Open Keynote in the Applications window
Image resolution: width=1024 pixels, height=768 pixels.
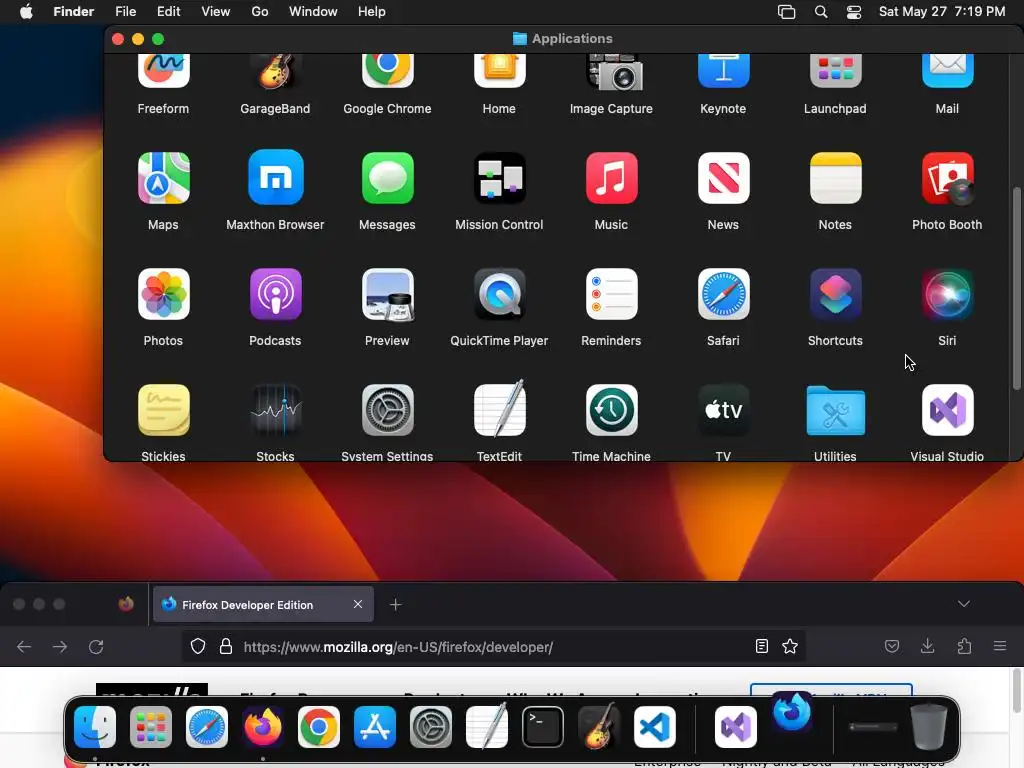click(x=723, y=71)
